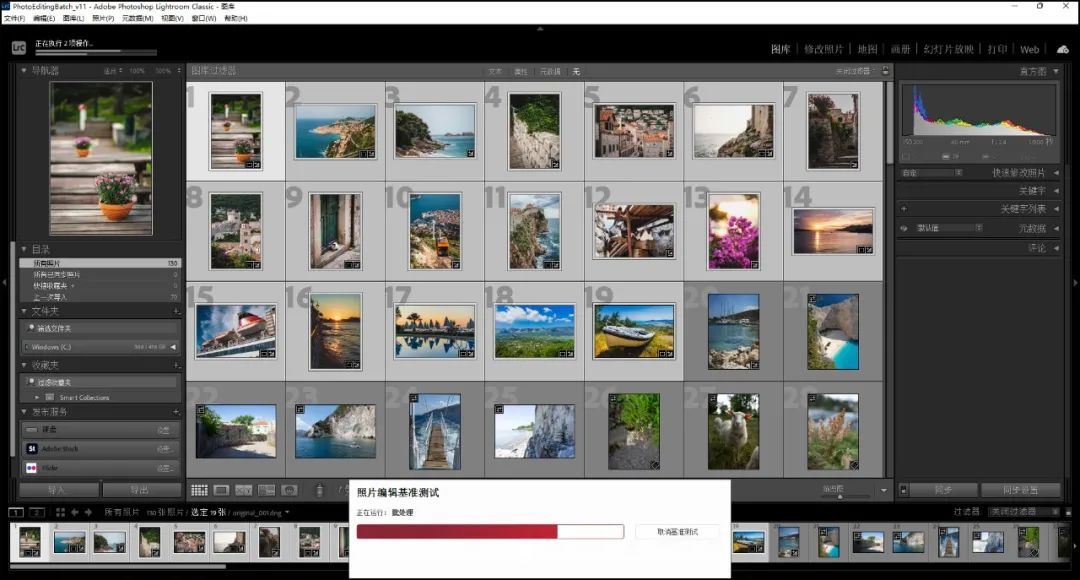Image resolution: width=1080 pixels, height=580 pixels.
Task: Open the Develop module tab
Action: (823, 49)
